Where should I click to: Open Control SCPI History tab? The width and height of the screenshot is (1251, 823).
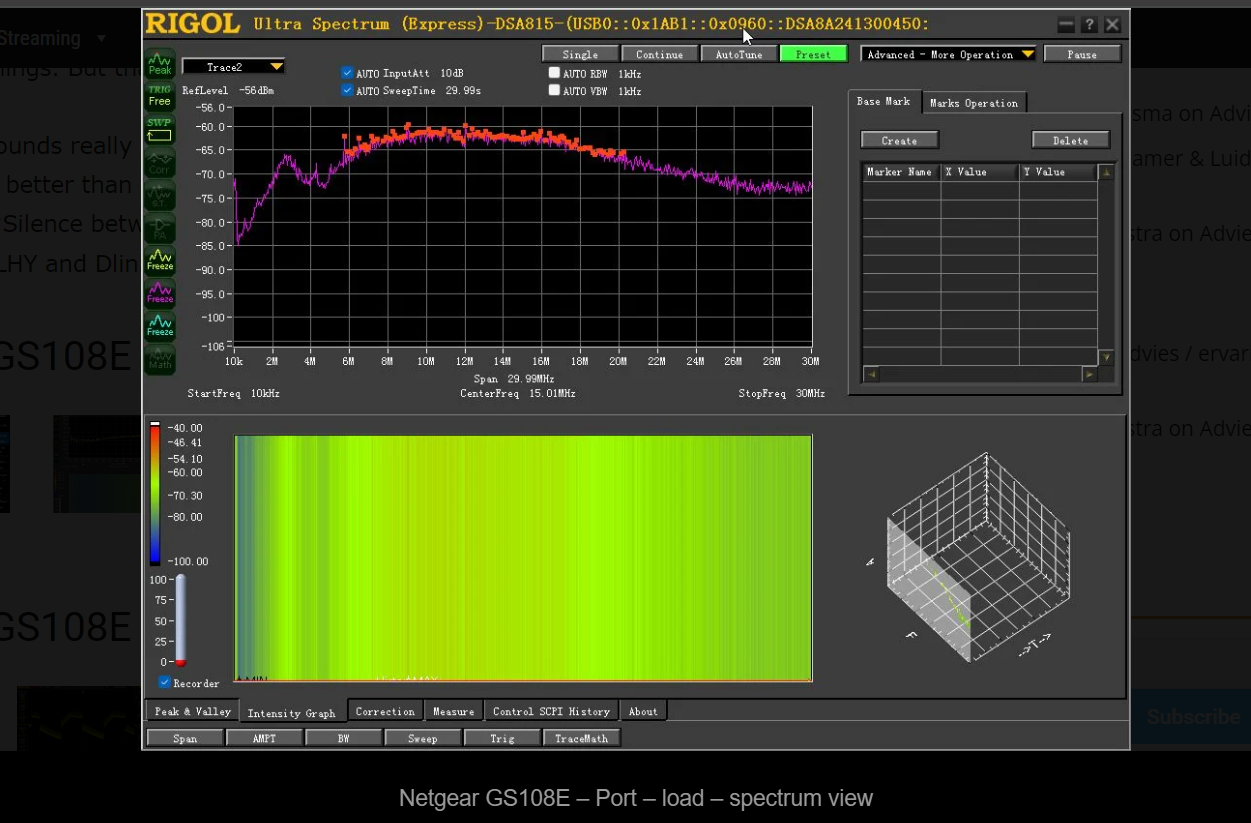pos(551,712)
